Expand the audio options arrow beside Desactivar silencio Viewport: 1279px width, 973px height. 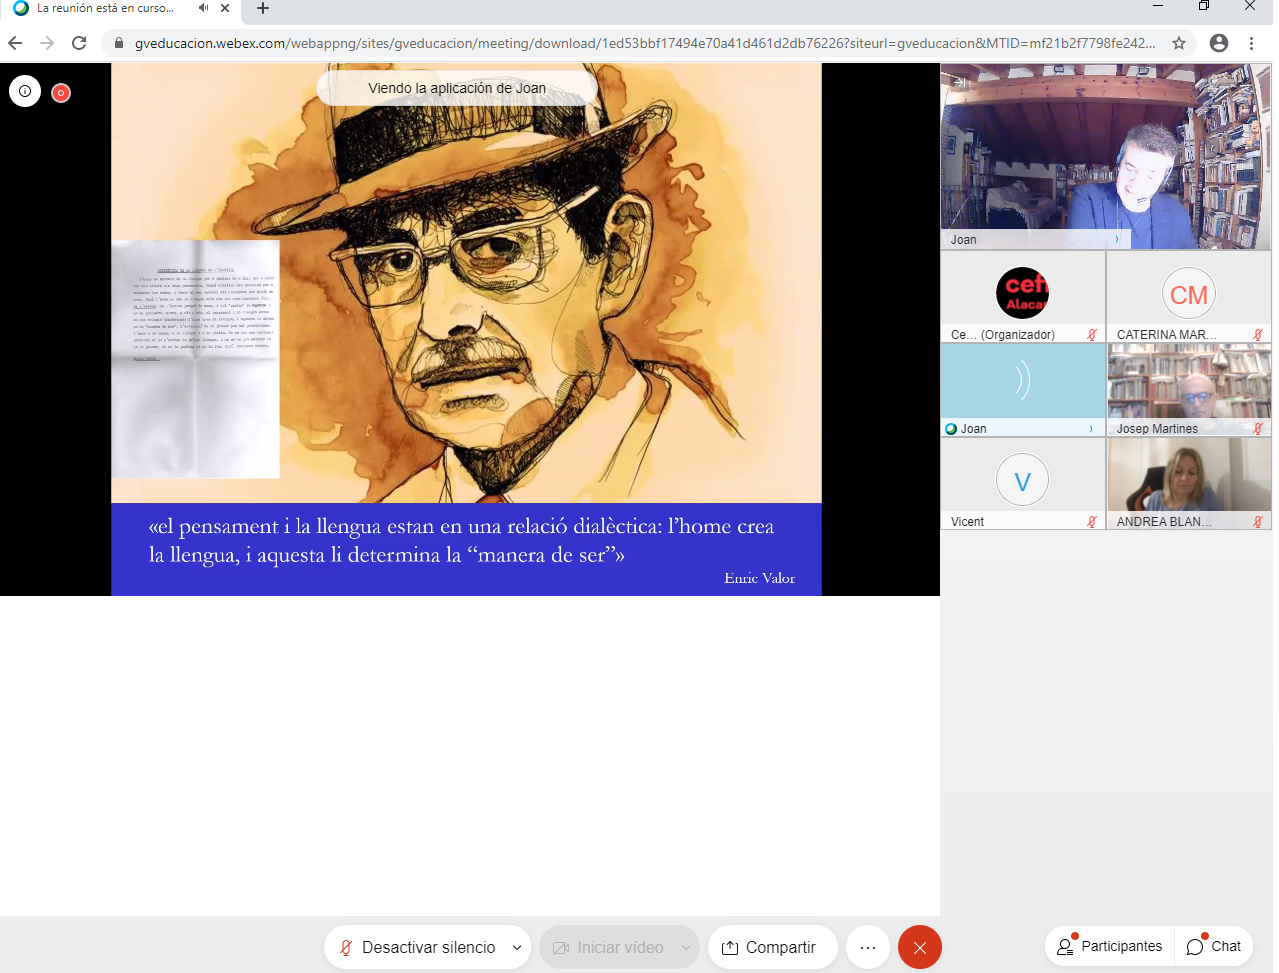(x=517, y=948)
